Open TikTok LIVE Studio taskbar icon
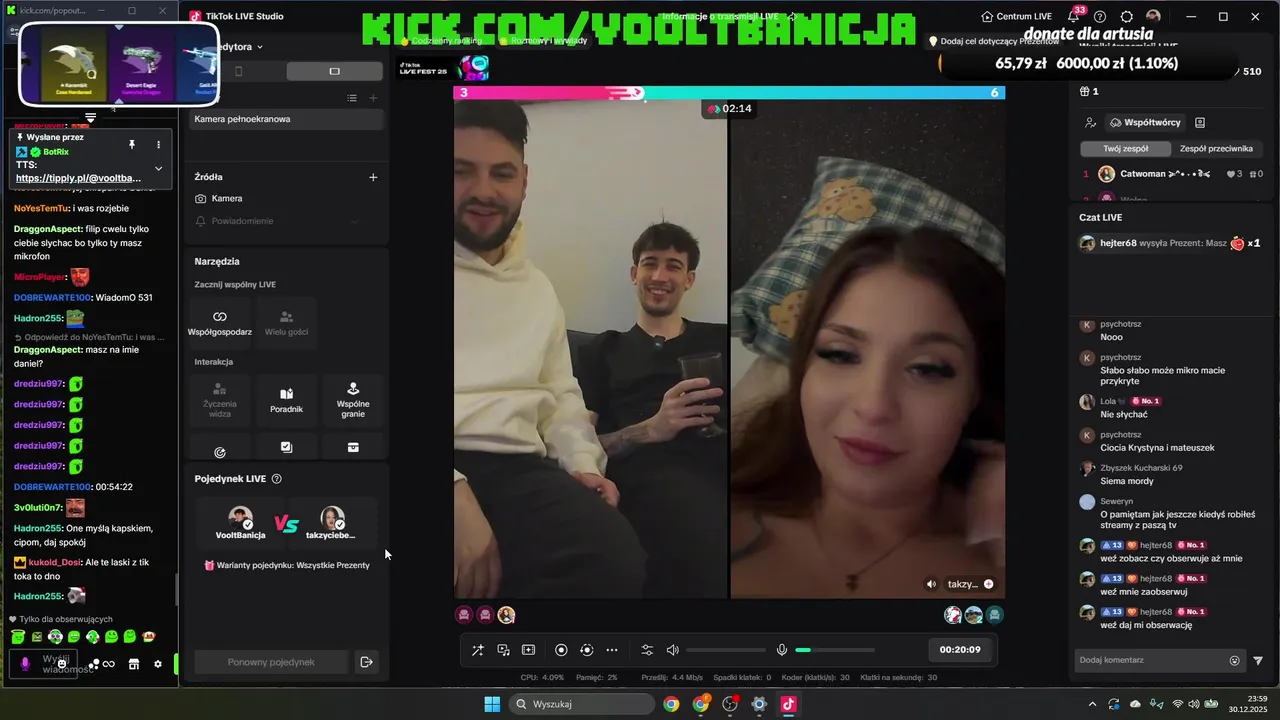 point(788,704)
